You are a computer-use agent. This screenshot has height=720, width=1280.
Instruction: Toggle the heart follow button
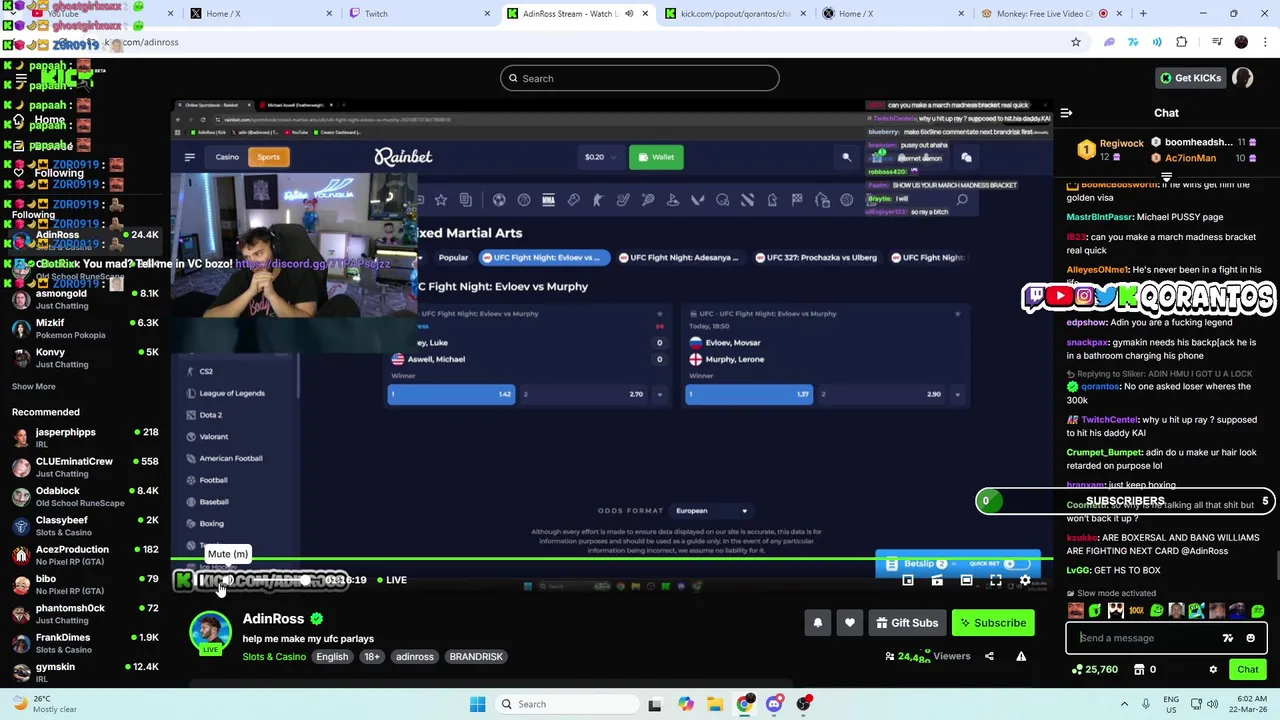tap(850, 623)
